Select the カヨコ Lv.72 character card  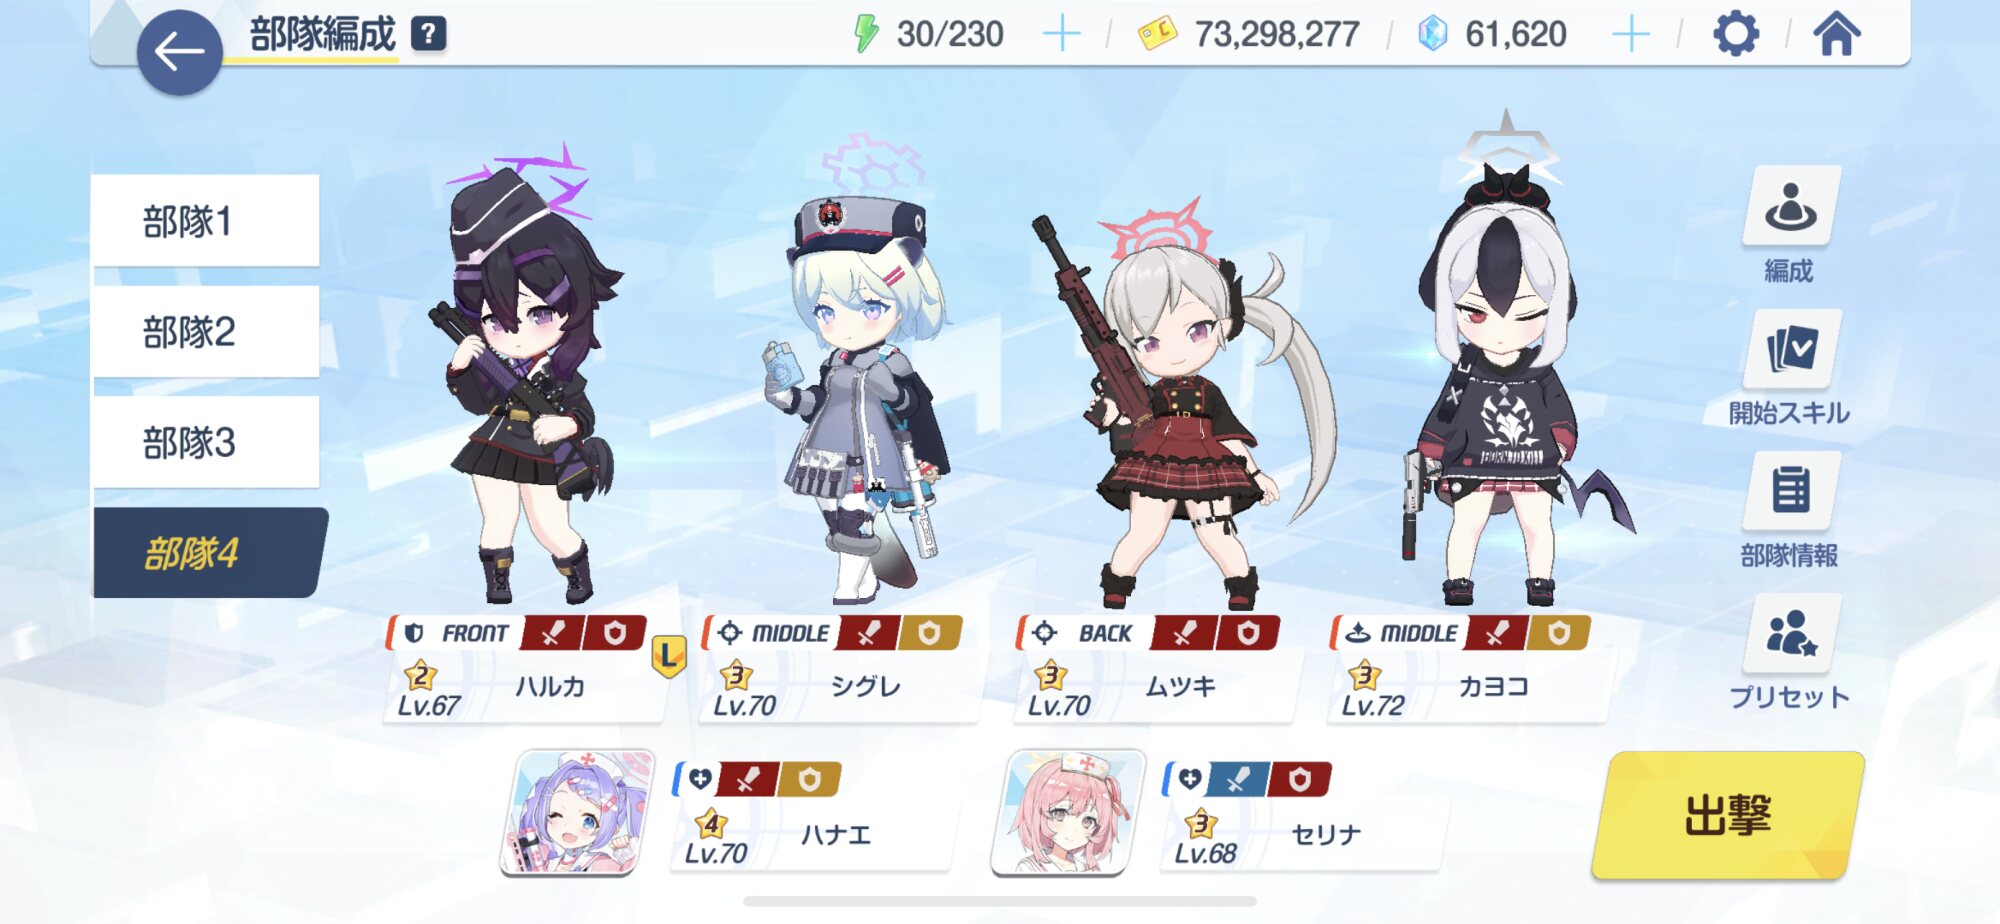tap(1468, 668)
